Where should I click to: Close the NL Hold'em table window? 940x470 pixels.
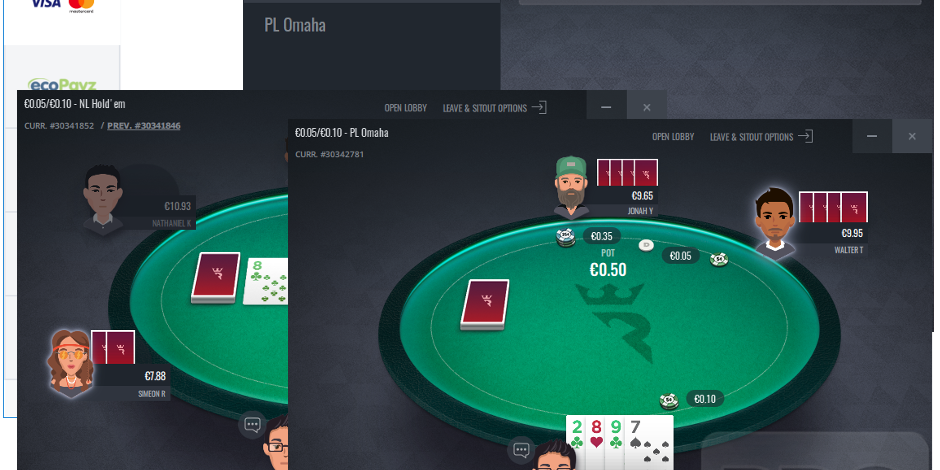coord(646,108)
